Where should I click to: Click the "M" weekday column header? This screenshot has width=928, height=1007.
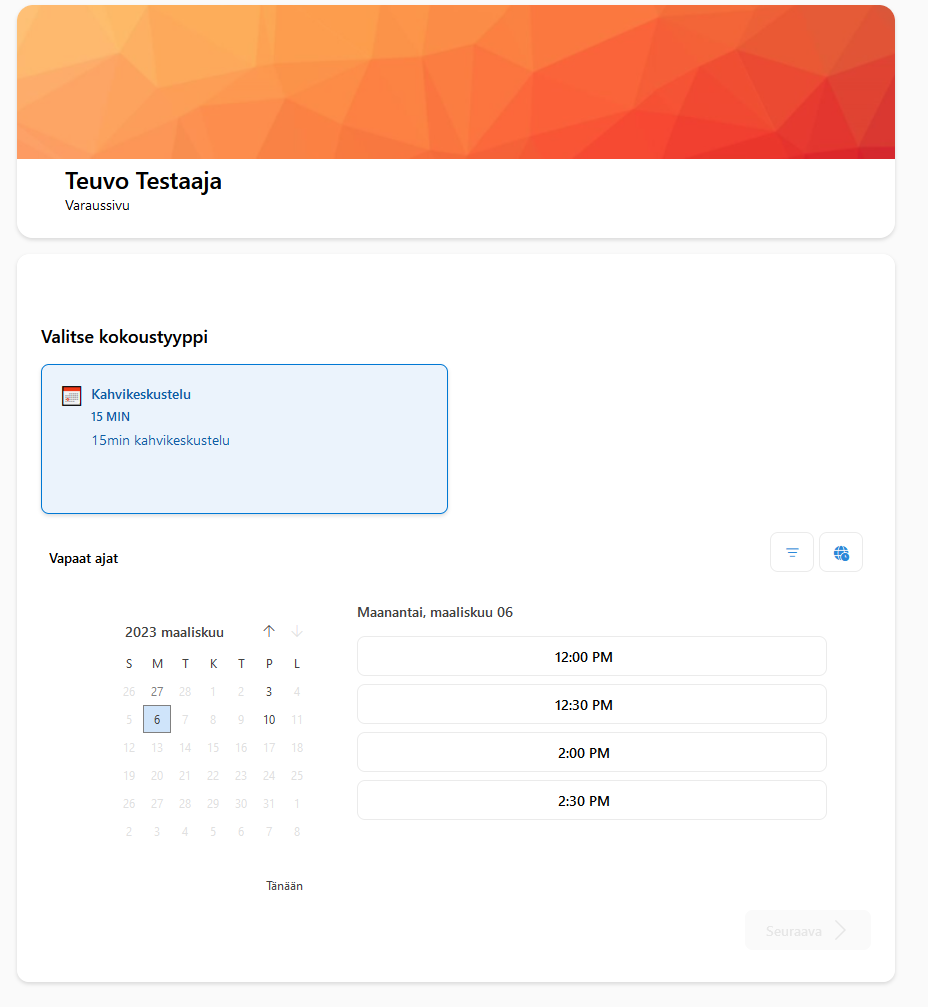coord(157,663)
